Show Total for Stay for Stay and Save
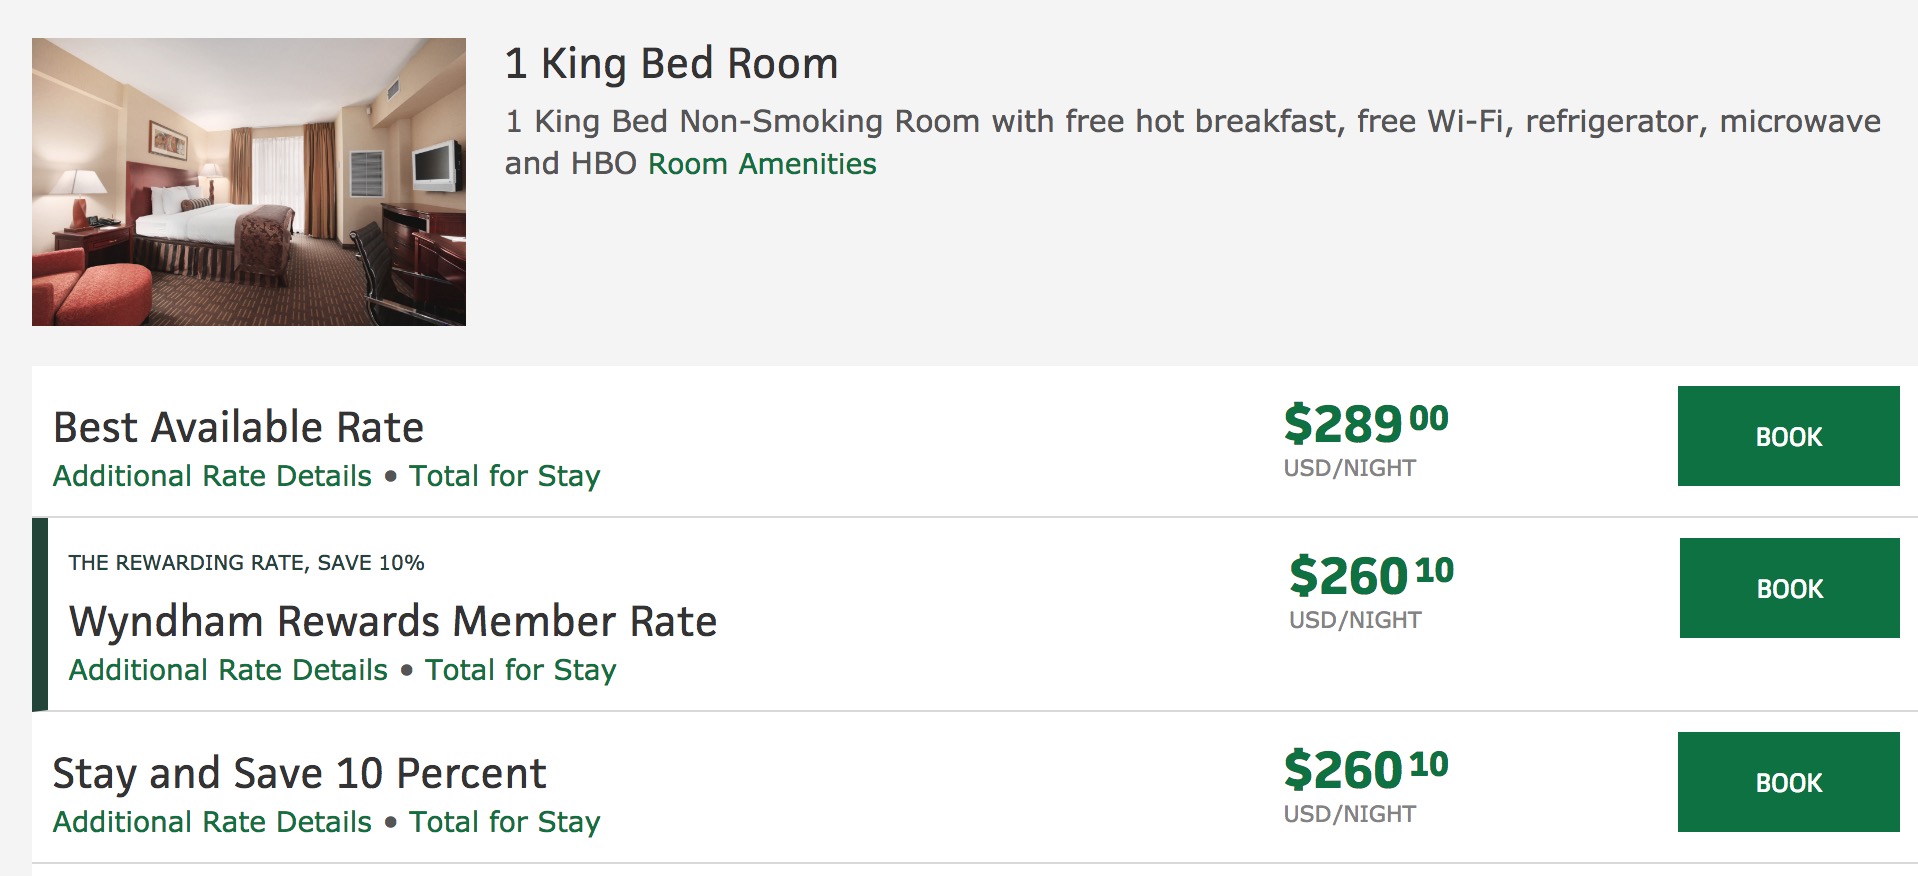 pyautogui.click(x=504, y=822)
